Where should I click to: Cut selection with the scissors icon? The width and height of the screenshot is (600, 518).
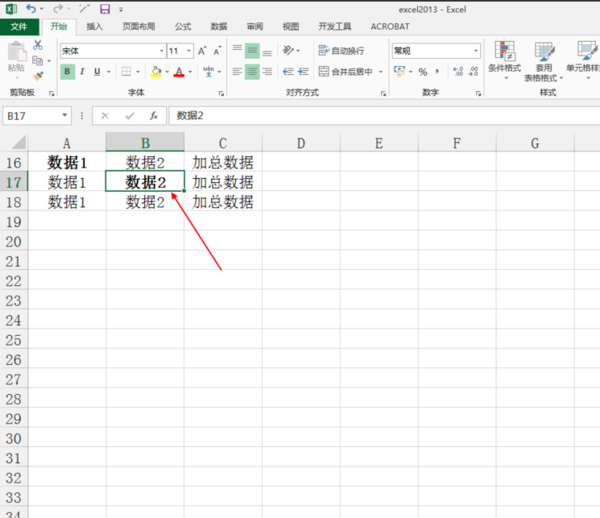(38, 45)
